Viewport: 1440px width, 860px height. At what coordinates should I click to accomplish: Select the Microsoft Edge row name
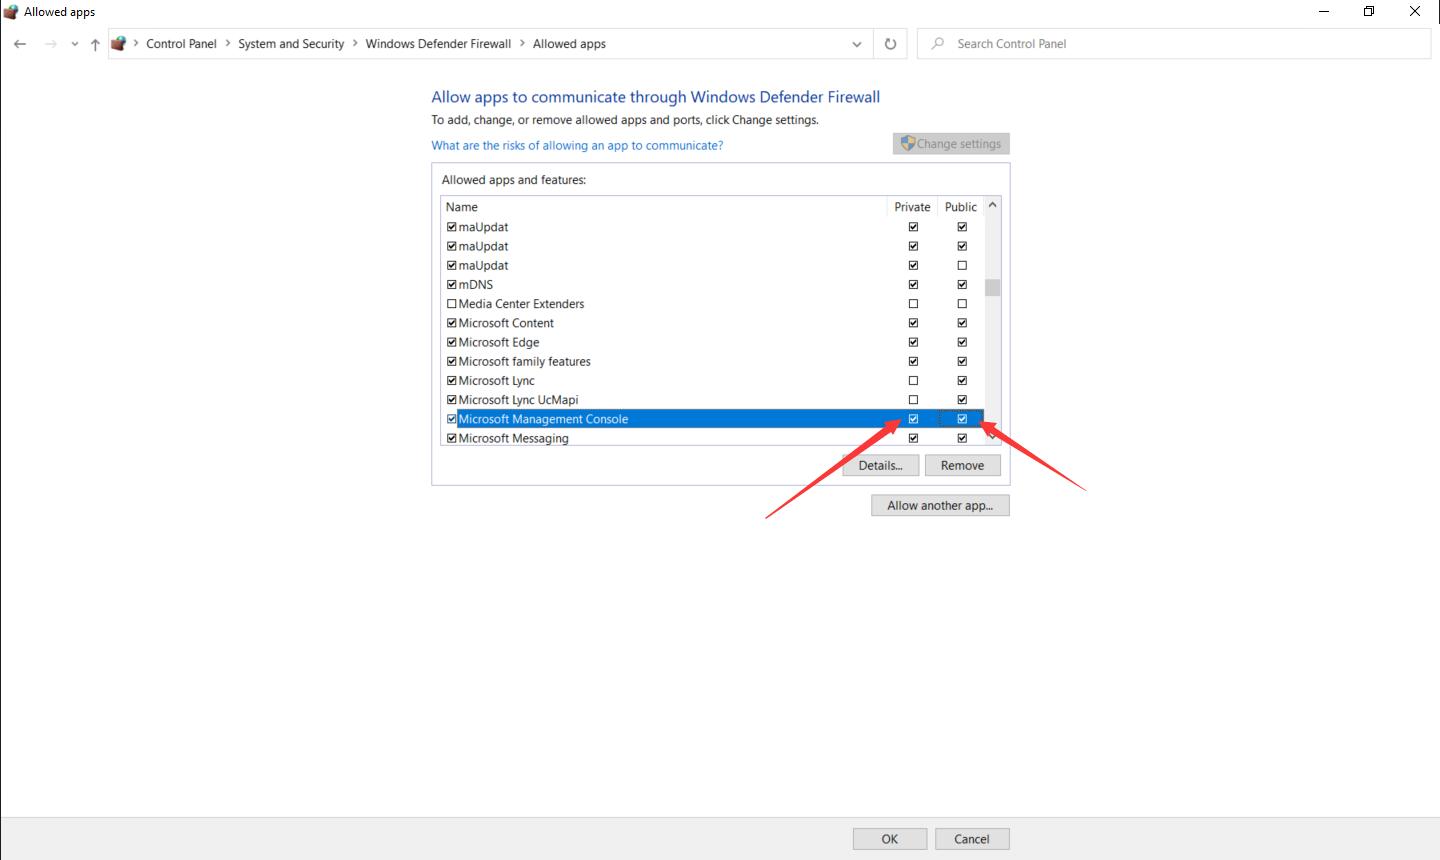click(499, 342)
